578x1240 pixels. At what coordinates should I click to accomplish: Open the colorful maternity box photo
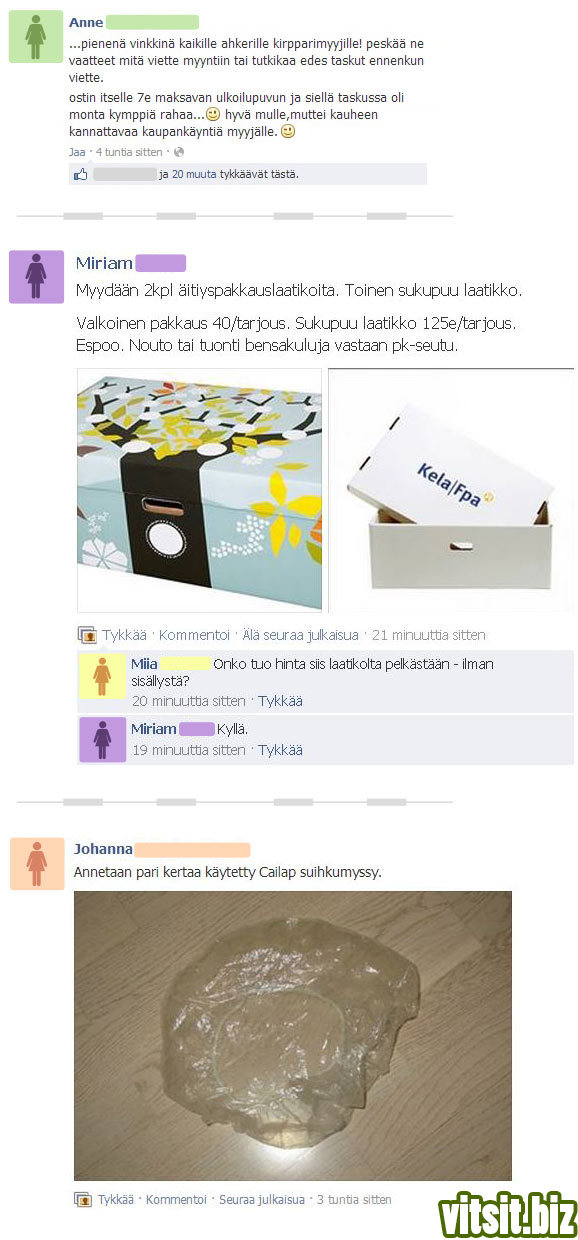pyautogui.click(x=200, y=490)
